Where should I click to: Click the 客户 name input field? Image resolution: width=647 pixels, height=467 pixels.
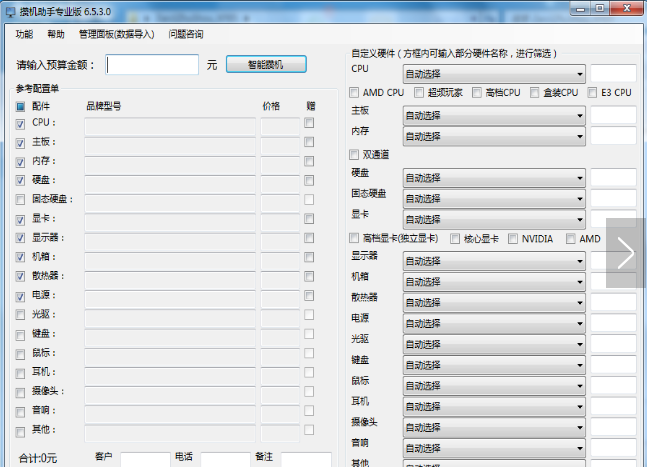tap(145, 460)
